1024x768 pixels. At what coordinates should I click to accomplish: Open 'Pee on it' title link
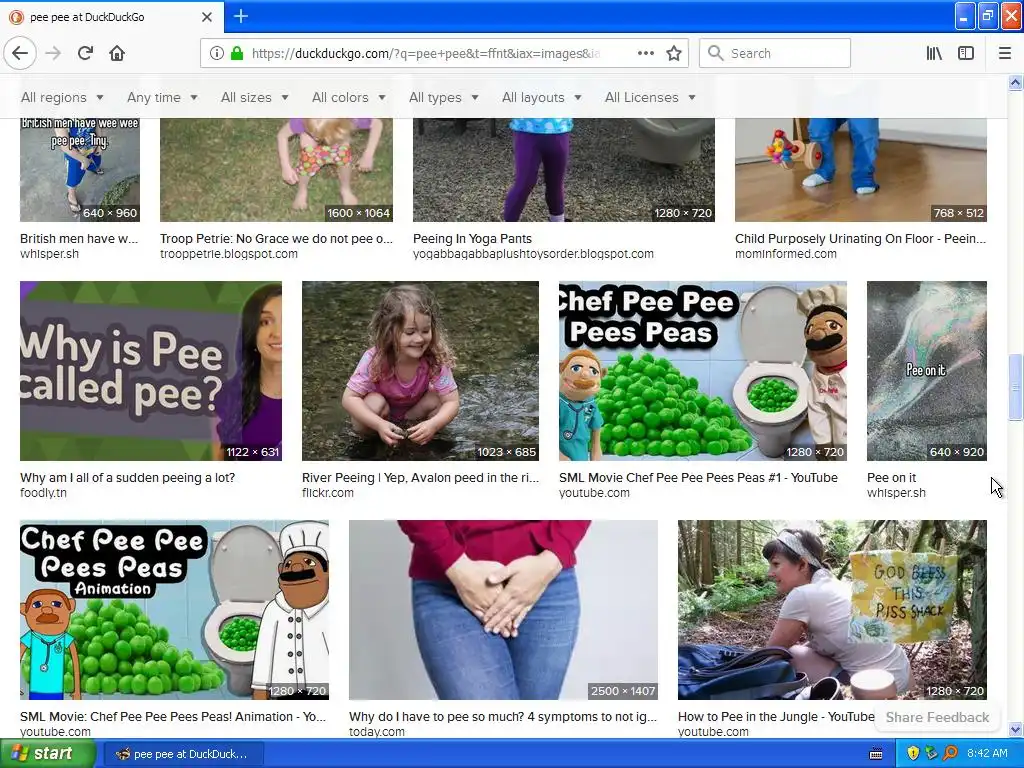coord(891,477)
